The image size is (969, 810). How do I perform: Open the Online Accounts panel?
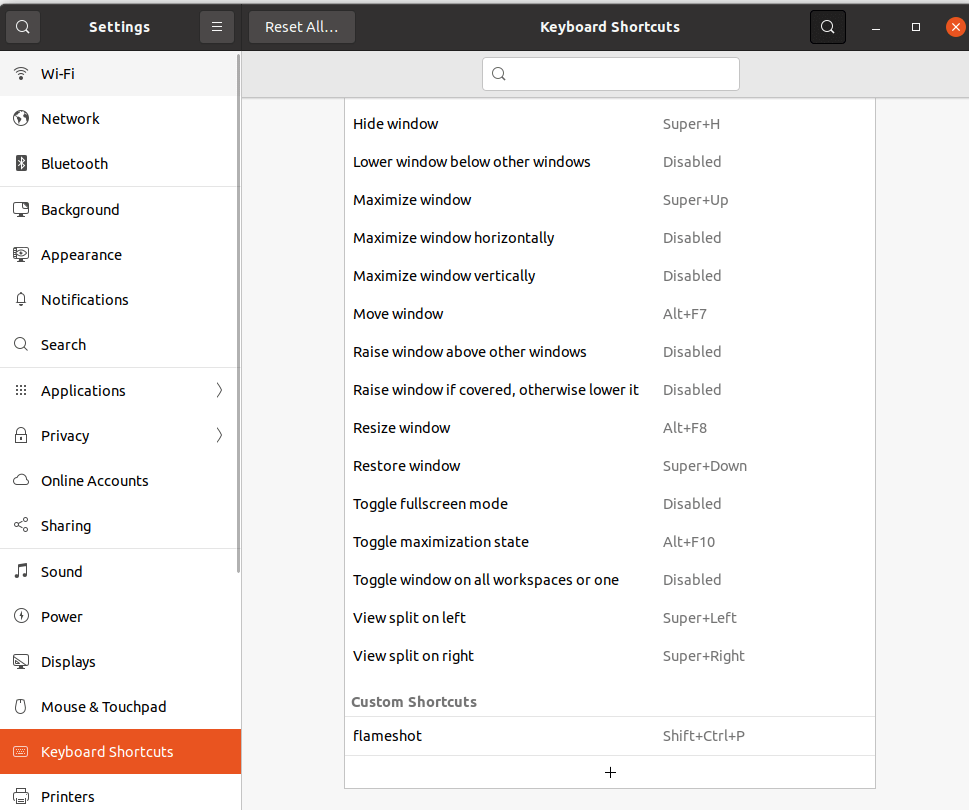[x=94, y=480]
